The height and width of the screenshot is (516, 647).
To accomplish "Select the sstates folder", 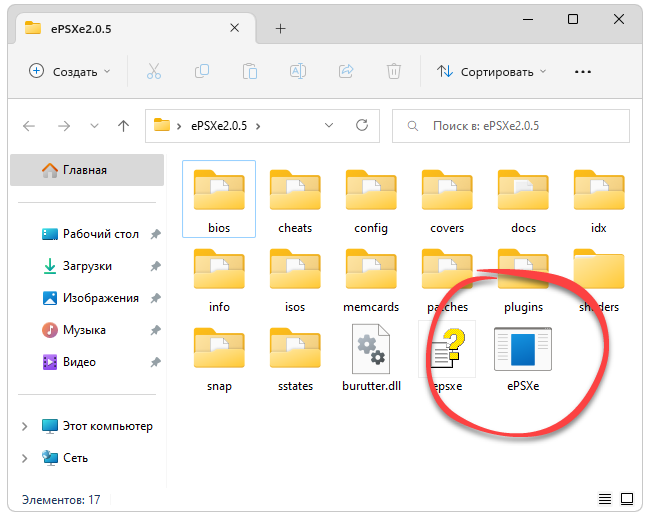I will coord(295,358).
